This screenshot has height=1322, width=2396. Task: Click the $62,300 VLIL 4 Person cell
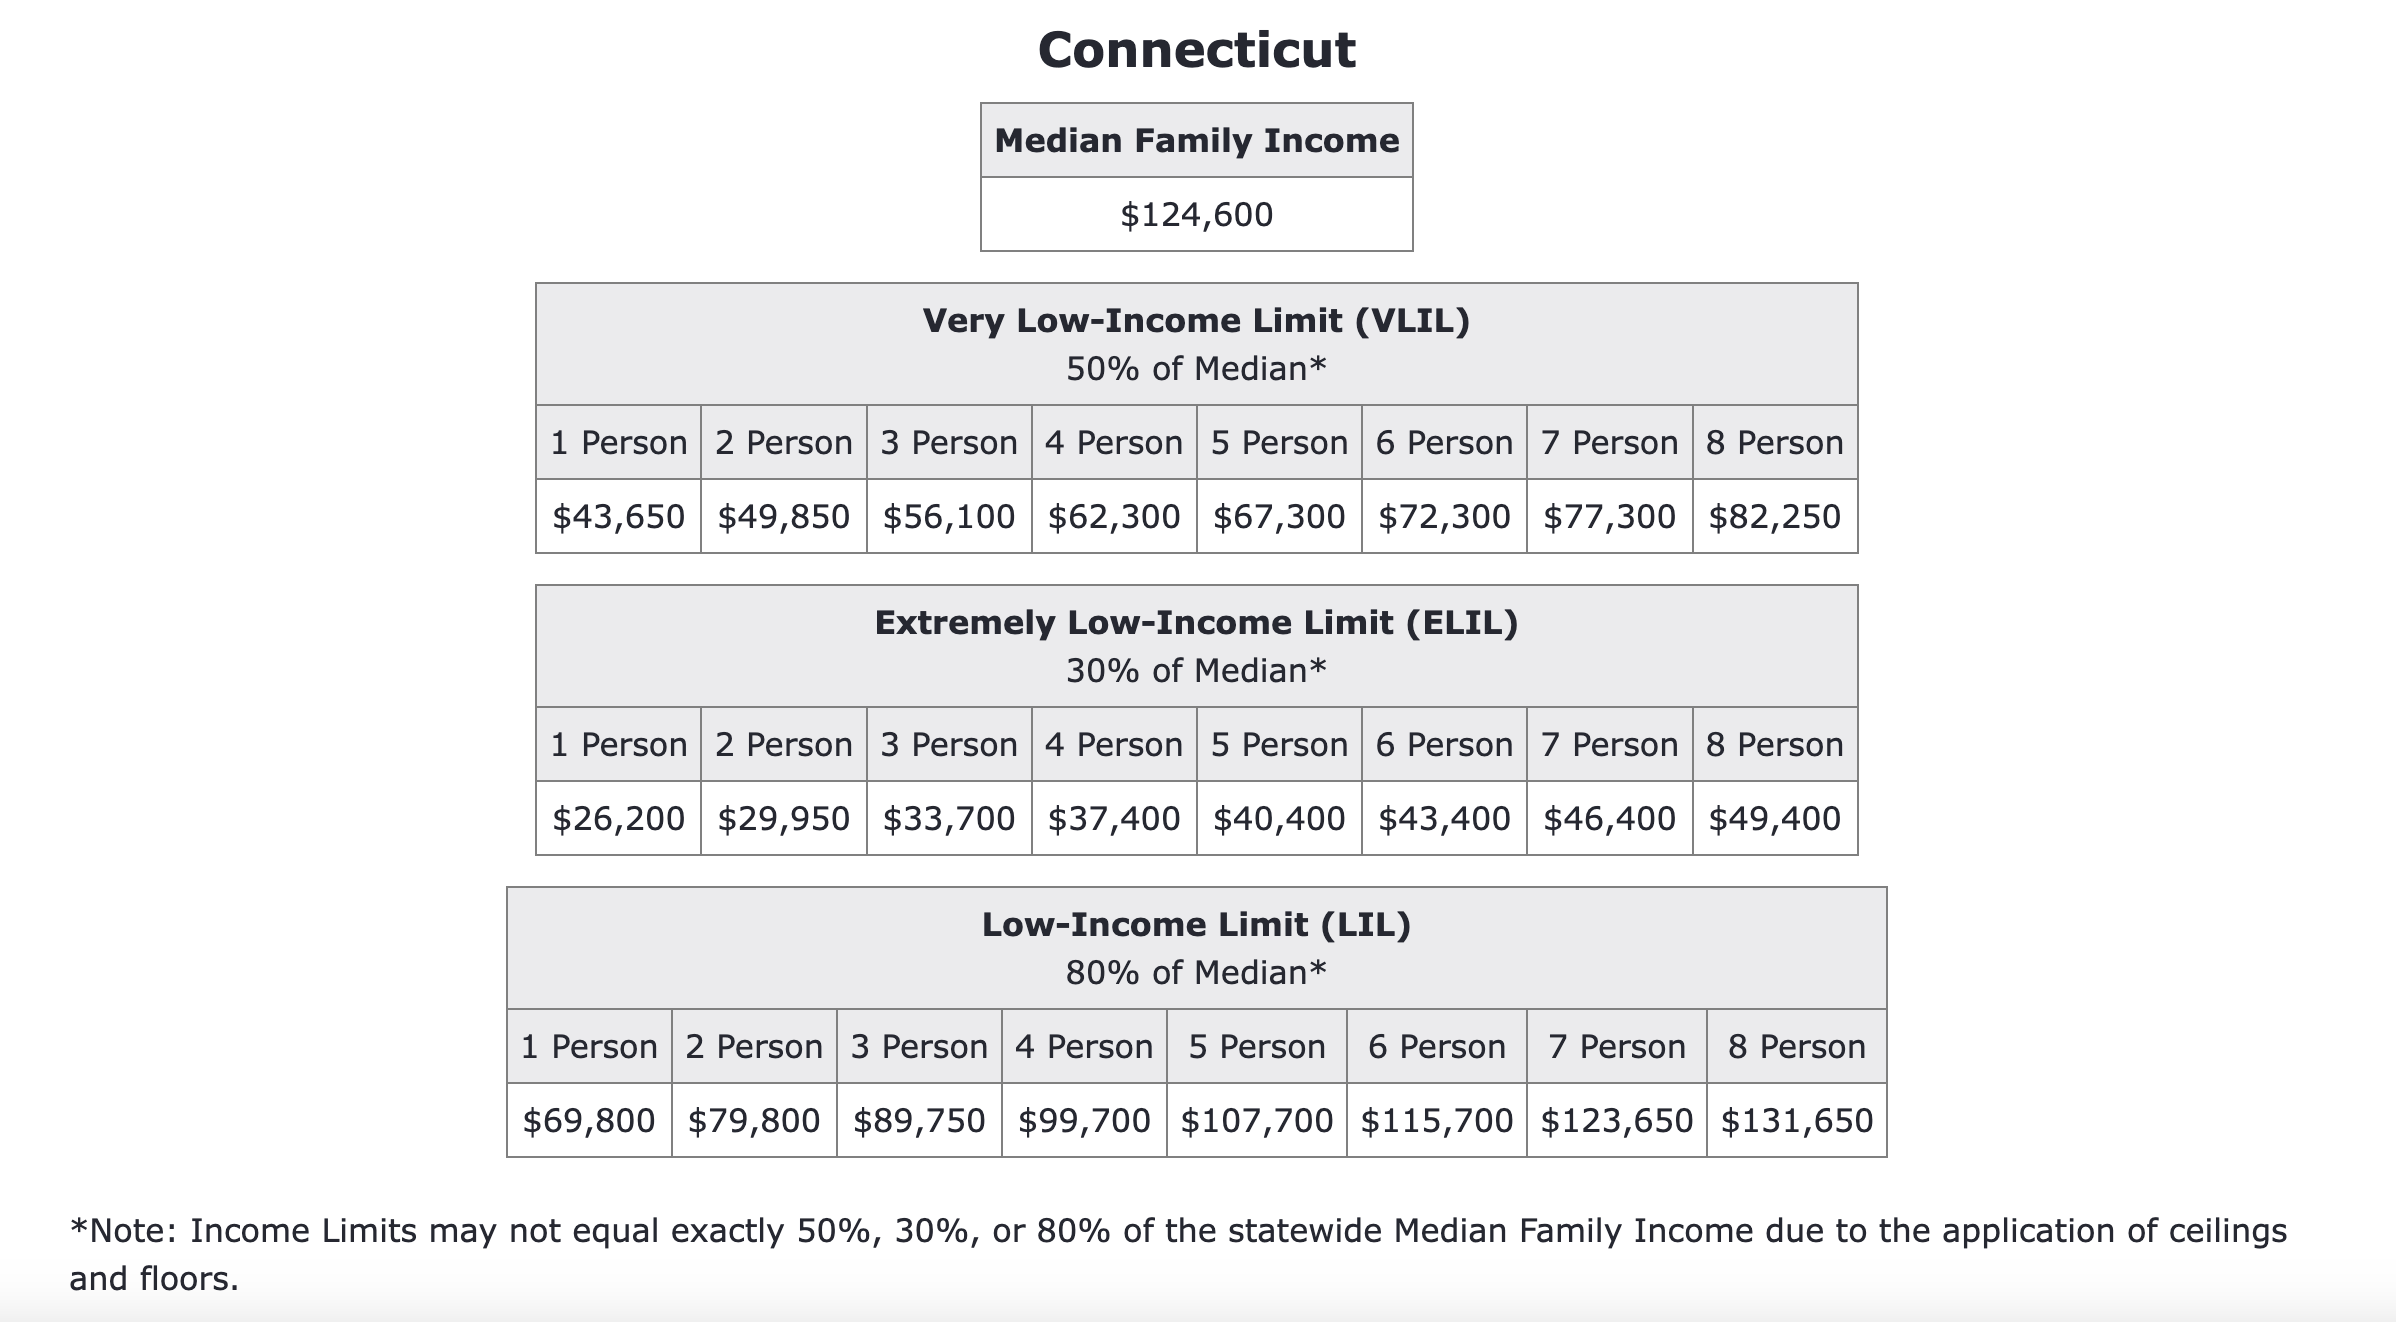[x=1113, y=517]
